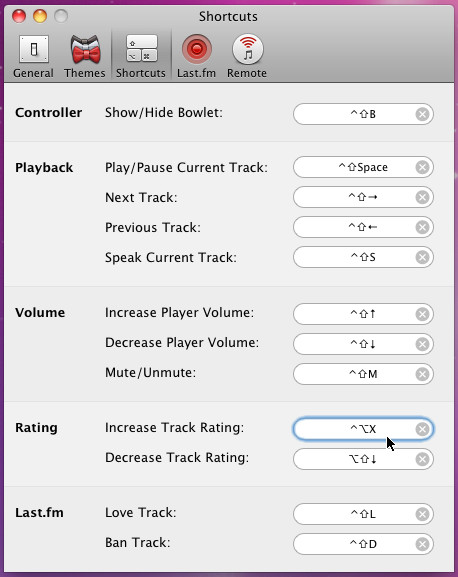Clear the Next Track shortcut
This screenshot has height=577, width=458.
[x=422, y=198]
